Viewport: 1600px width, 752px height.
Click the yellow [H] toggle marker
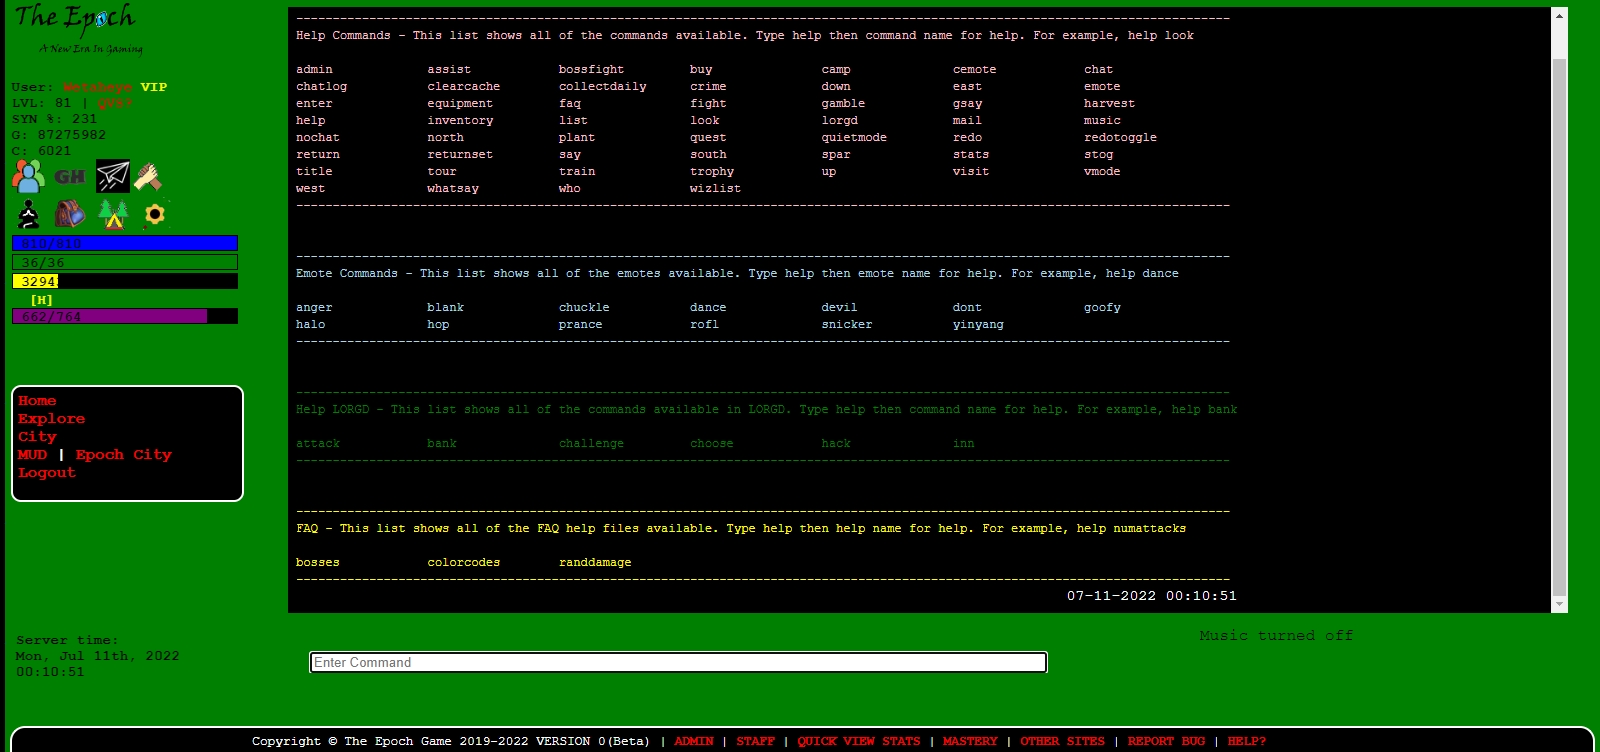(41, 300)
